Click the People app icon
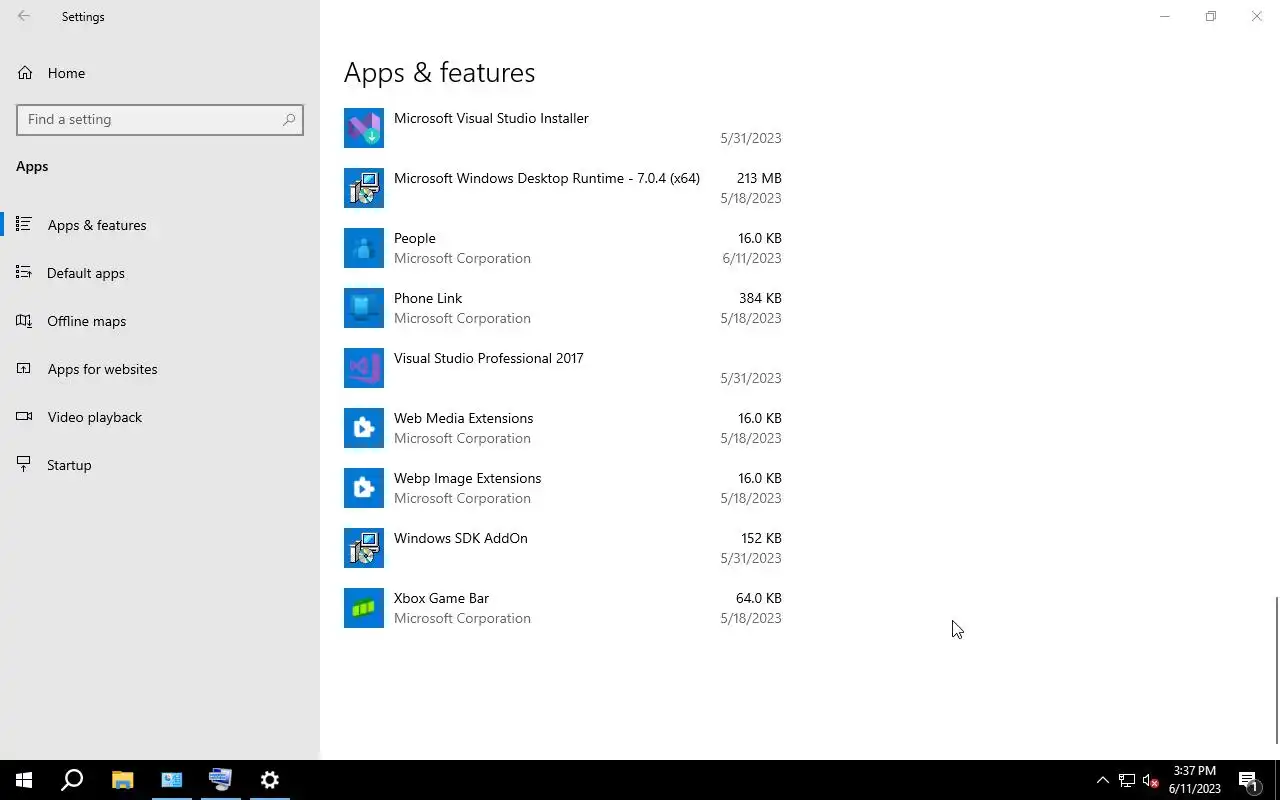Screen dimensions: 1280x800 (x=364, y=248)
